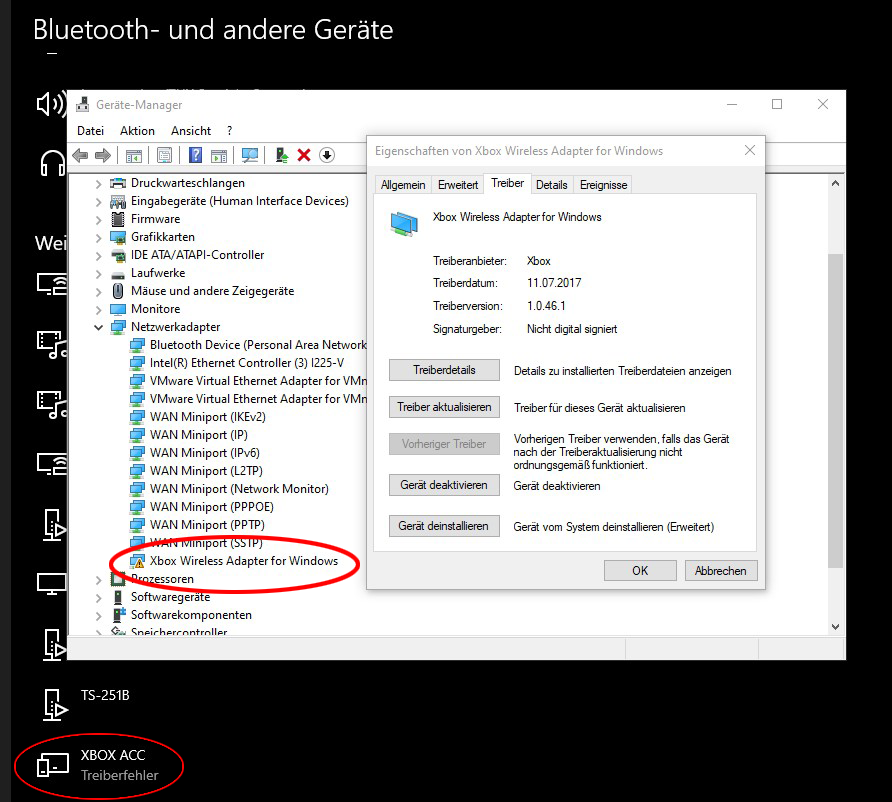
Task: Click the warning icon beside Xbox Wireless Adapter
Action: [x=137, y=561]
